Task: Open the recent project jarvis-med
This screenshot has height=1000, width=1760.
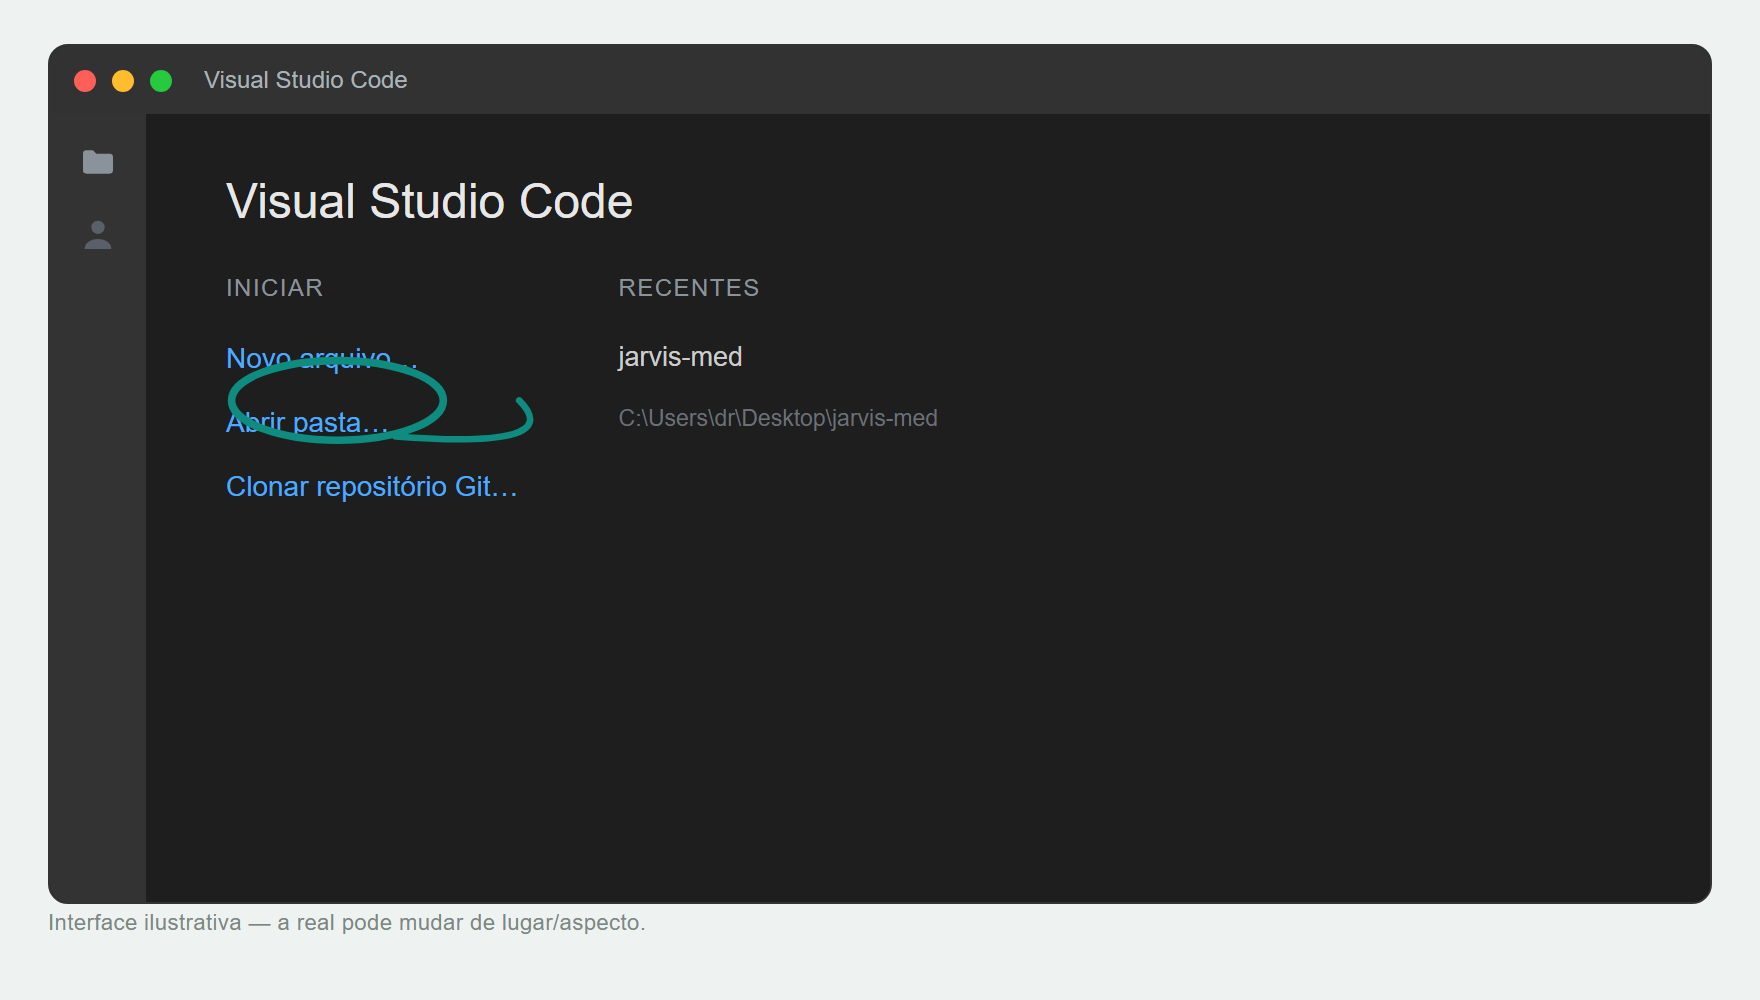Action: (x=680, y=357)
